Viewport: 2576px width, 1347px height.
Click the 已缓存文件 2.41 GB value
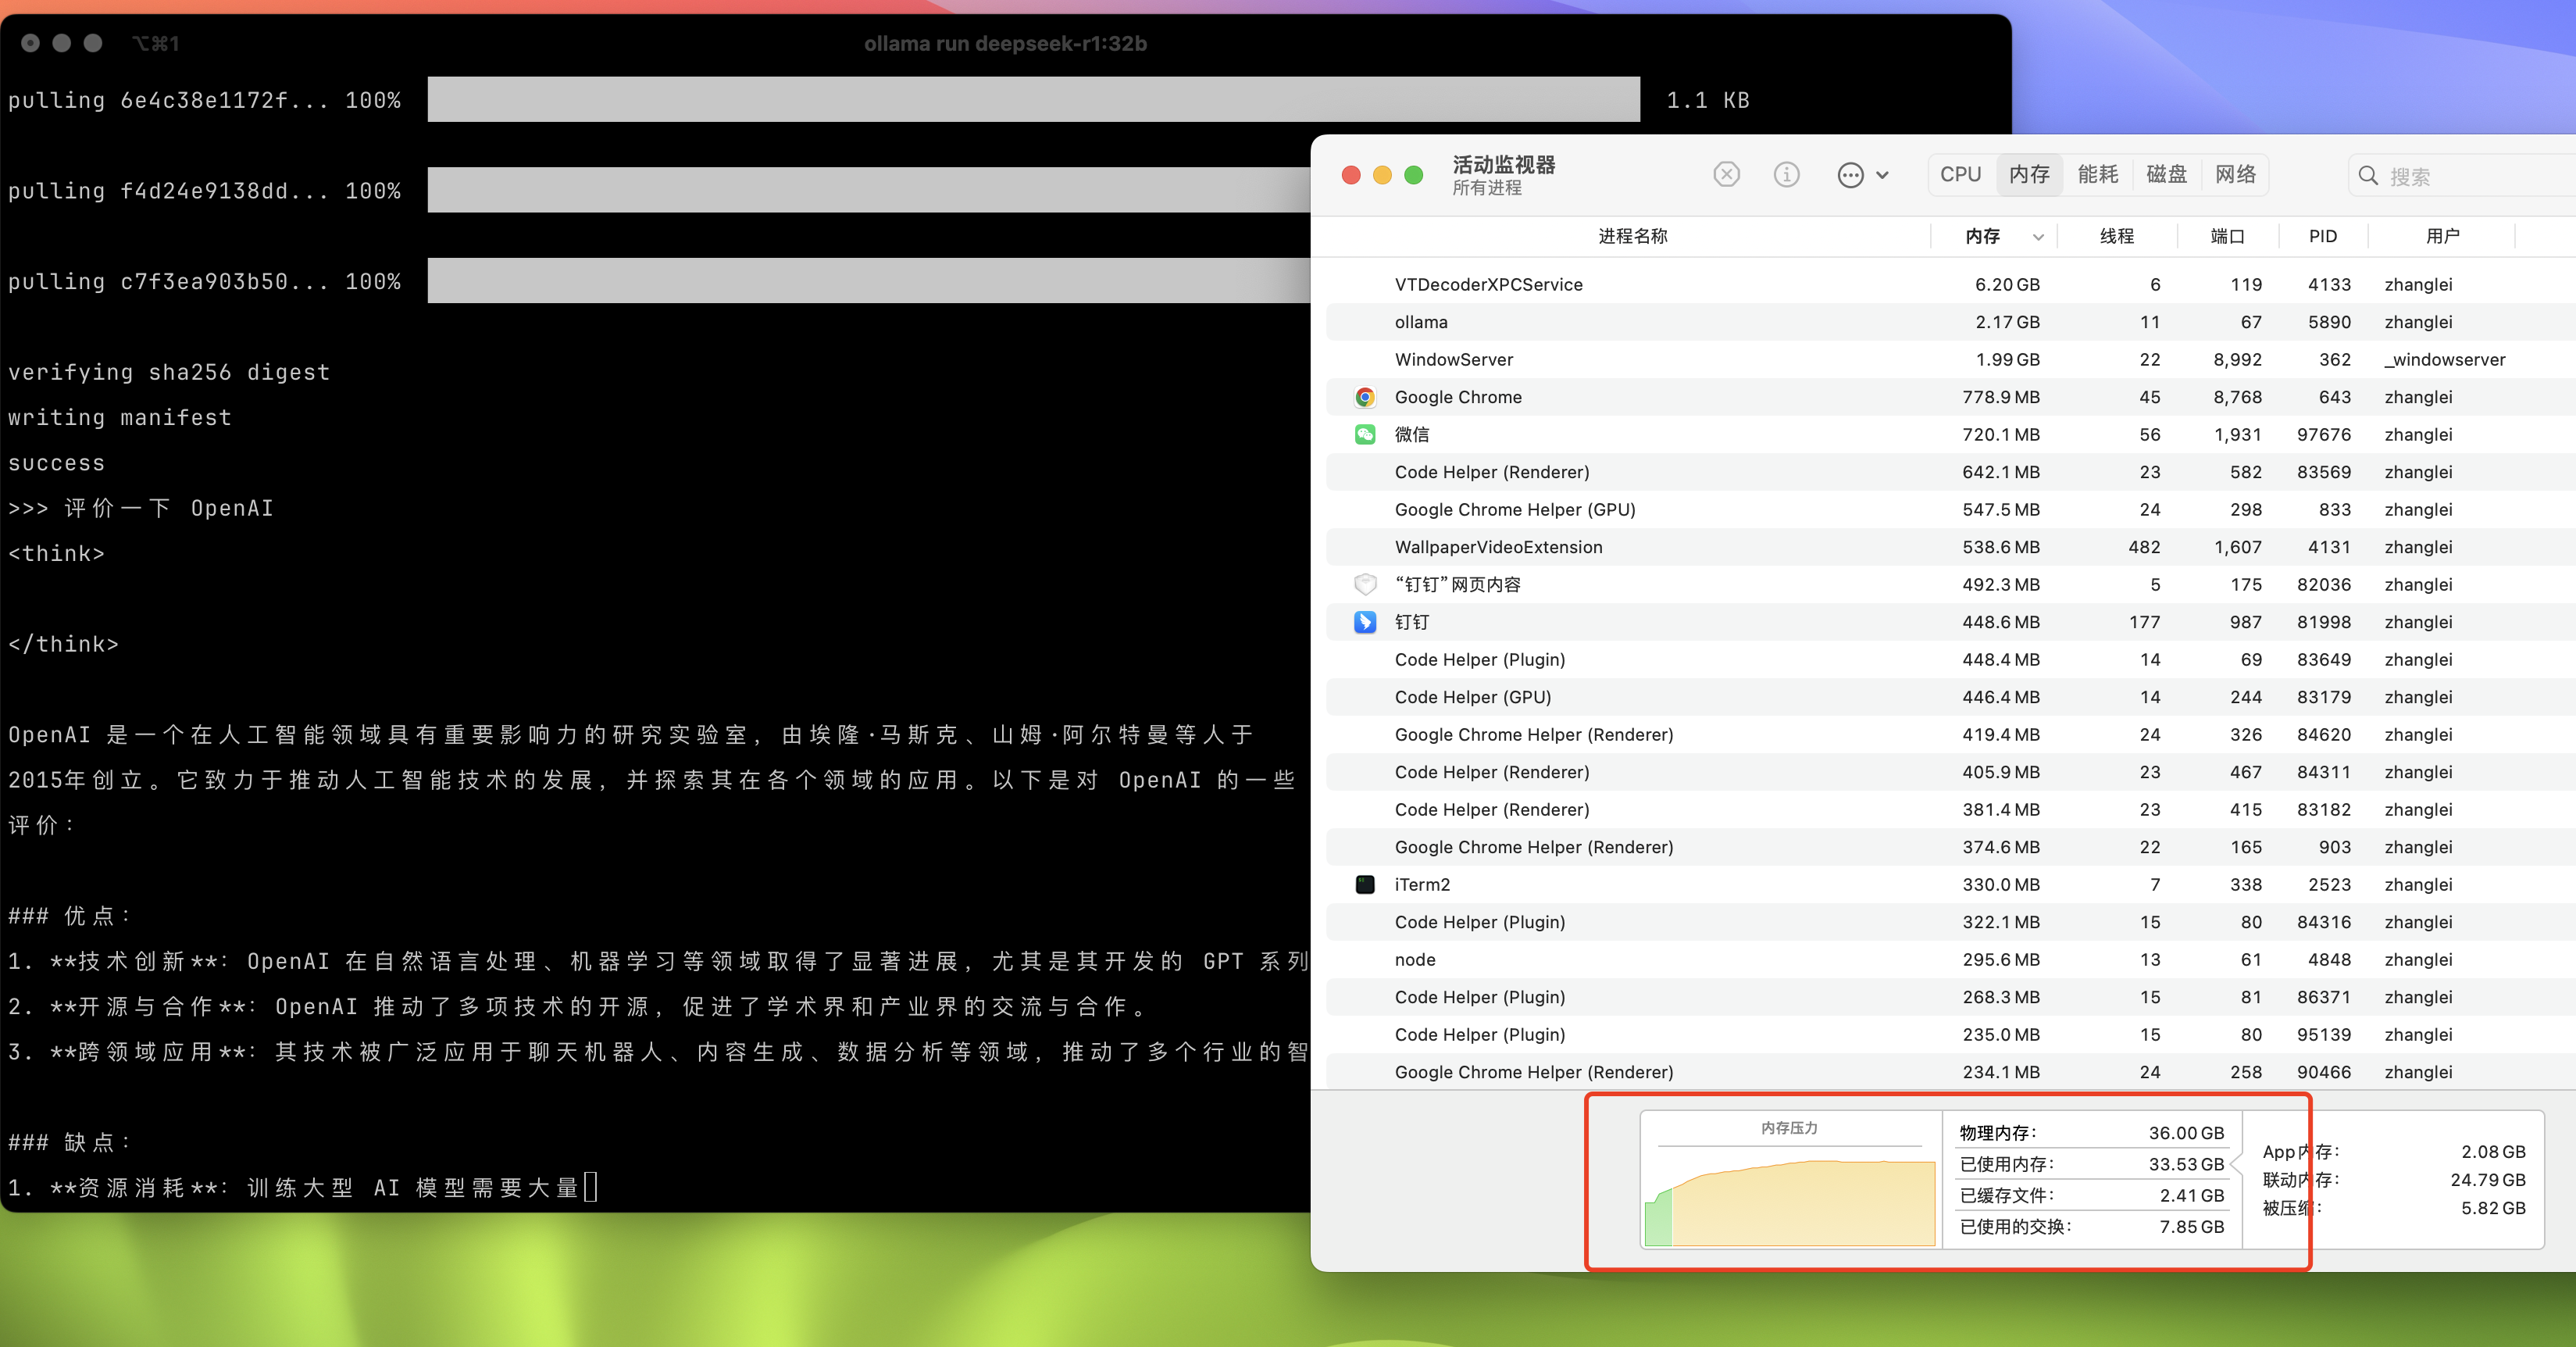tap(2191, 1195)
